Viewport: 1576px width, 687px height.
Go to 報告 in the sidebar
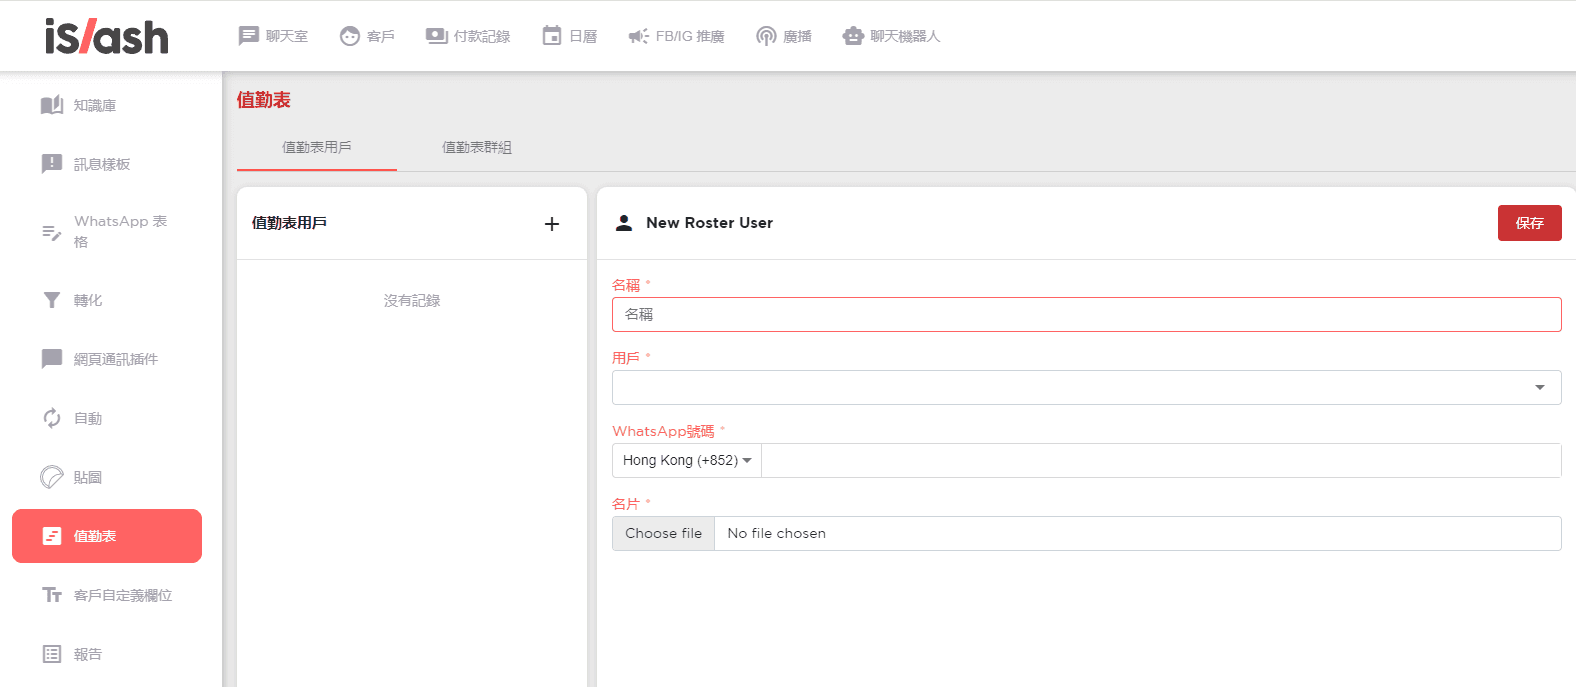(88, 654)
